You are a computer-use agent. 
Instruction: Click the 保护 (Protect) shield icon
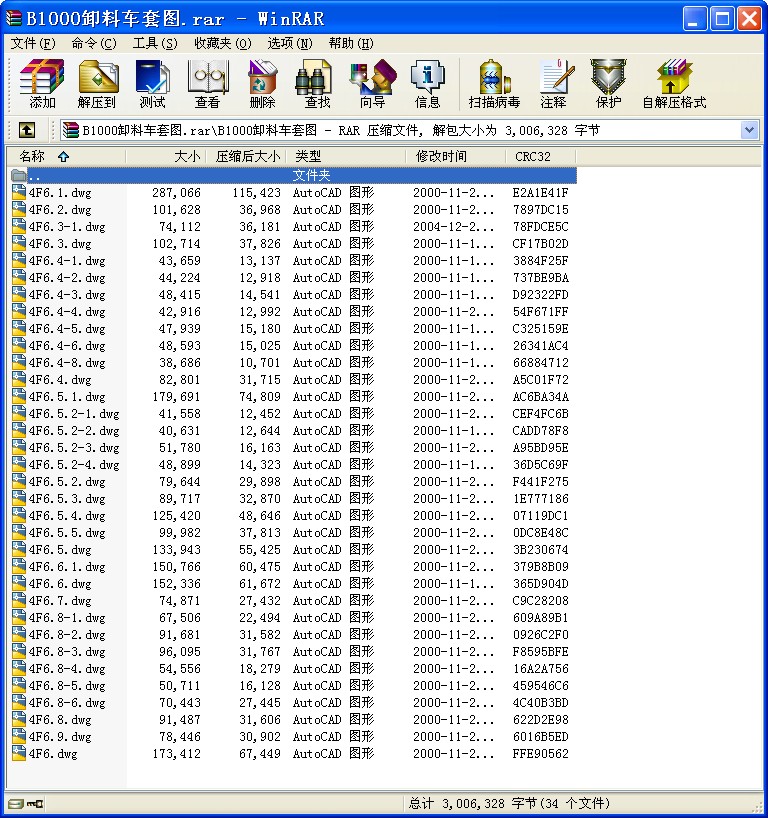tap(608, 77)
